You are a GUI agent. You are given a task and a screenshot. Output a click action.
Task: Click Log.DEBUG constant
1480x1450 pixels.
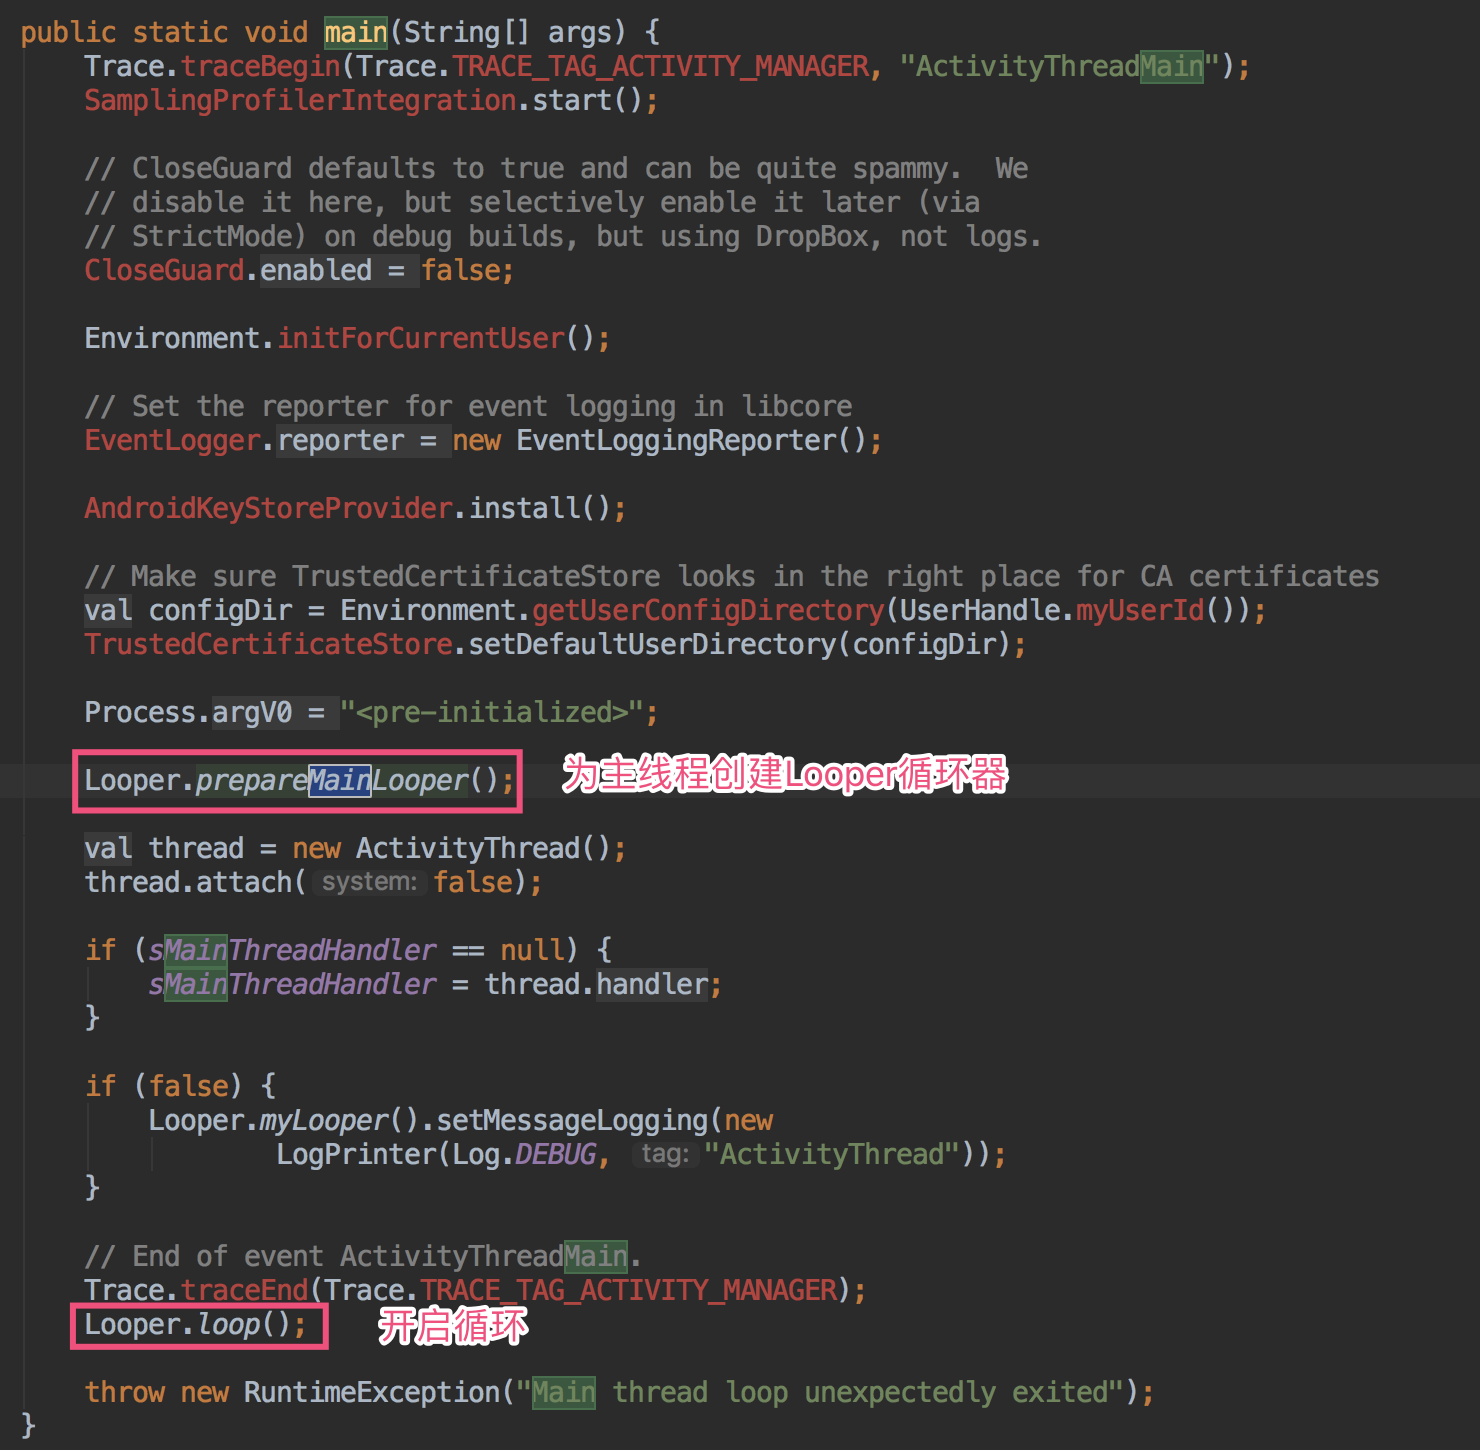point(524,1154)
